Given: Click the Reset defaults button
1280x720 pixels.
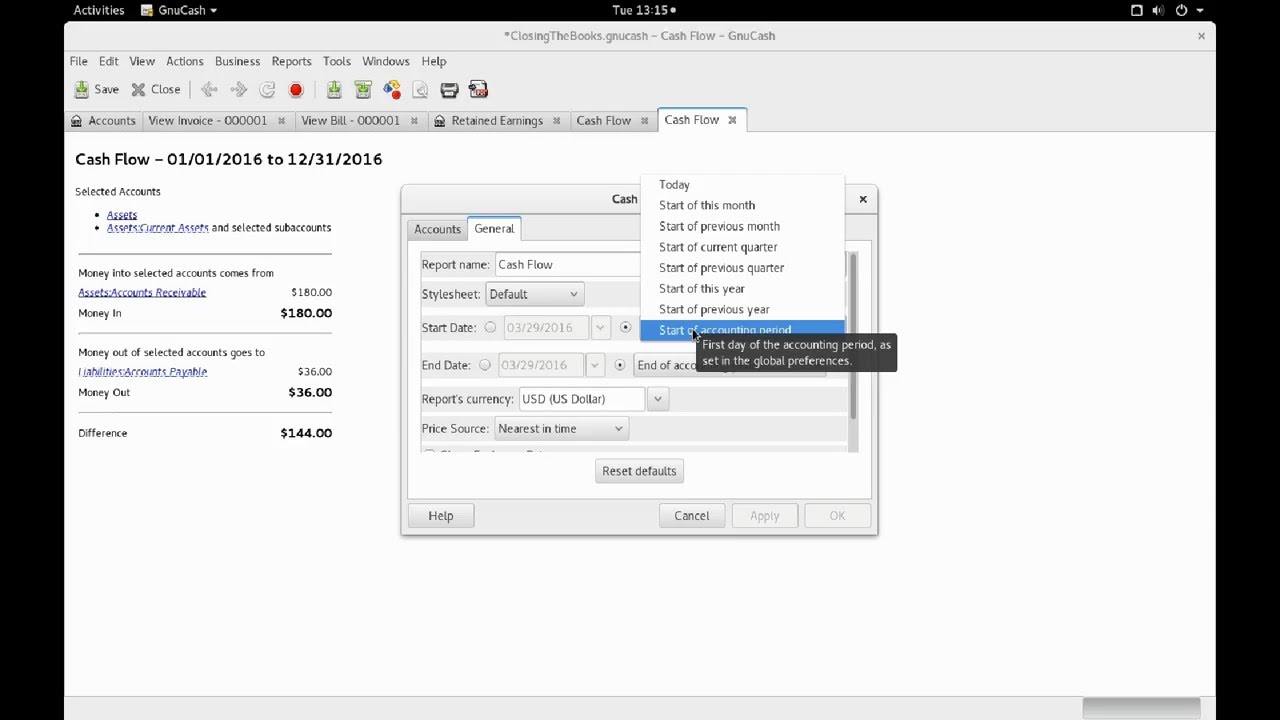Looking at the screenshot, I should coord(639,471).
